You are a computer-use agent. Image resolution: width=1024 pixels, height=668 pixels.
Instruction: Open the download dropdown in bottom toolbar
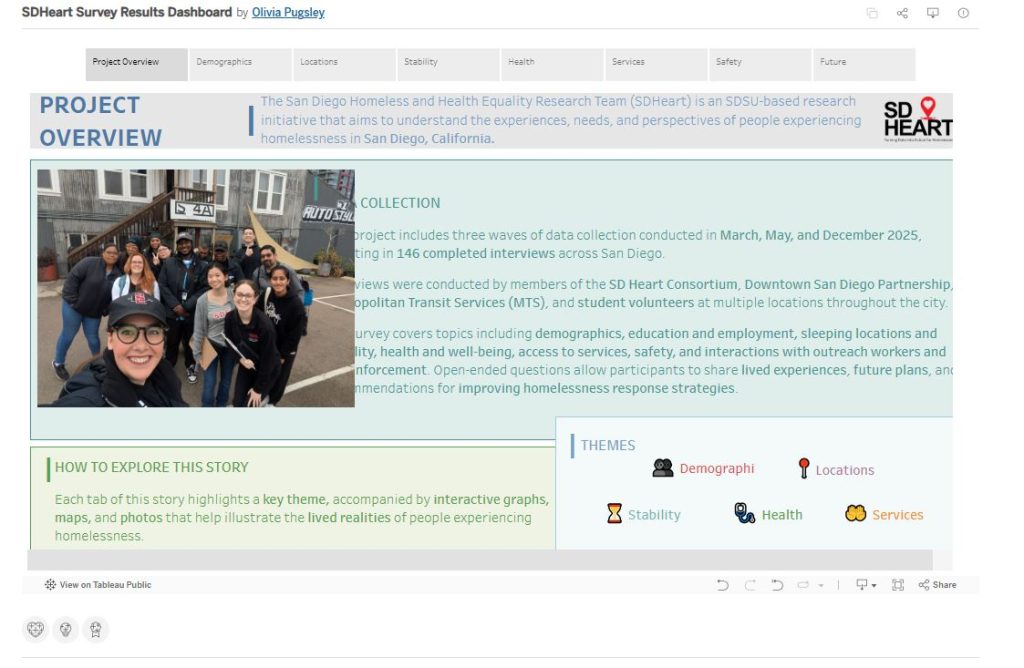(865, 585)
